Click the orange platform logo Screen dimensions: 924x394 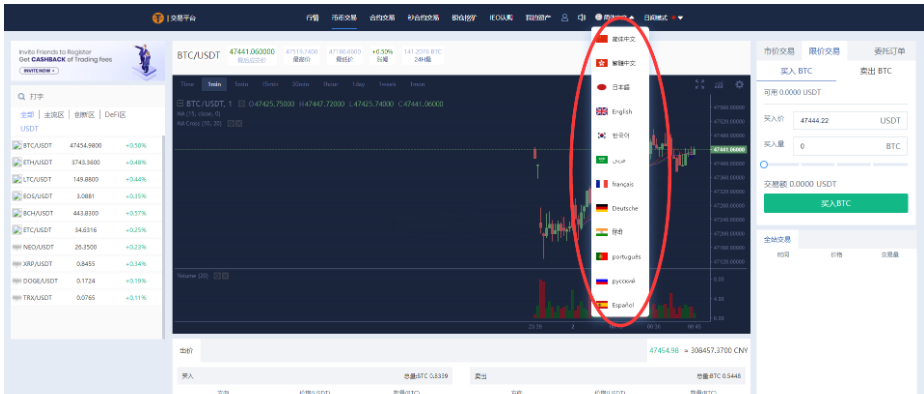(x=158, y=18)
